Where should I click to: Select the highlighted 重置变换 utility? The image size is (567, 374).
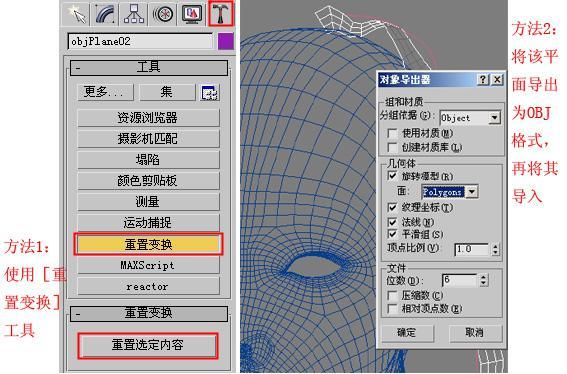(x=148, y=245)
